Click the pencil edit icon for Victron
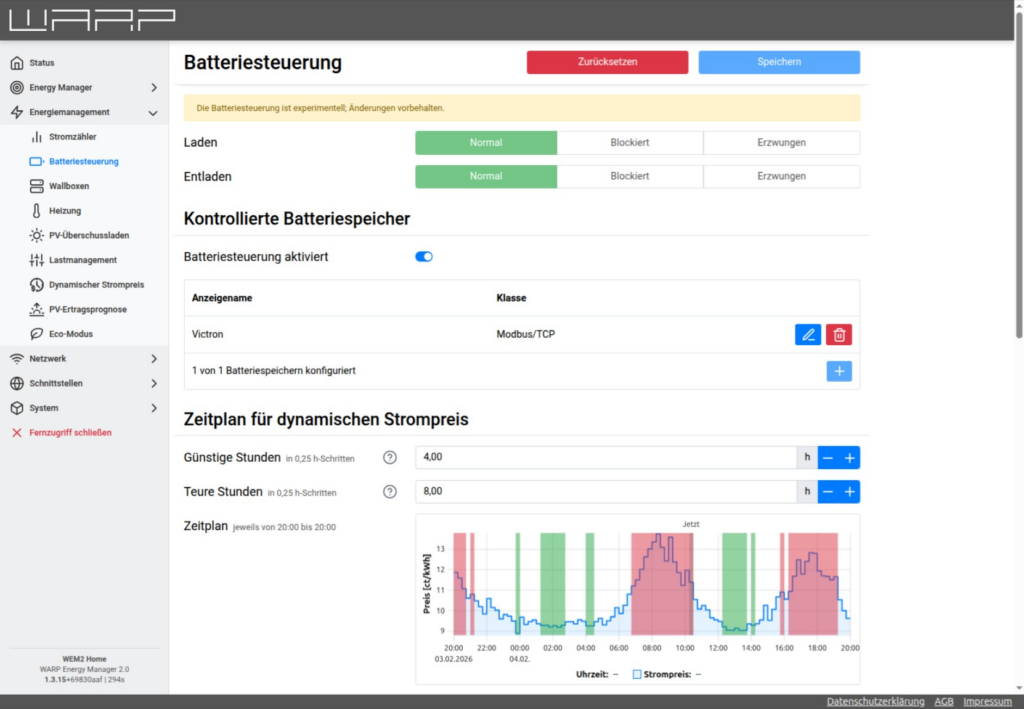The image size is (1024, 709). point(808,335)
